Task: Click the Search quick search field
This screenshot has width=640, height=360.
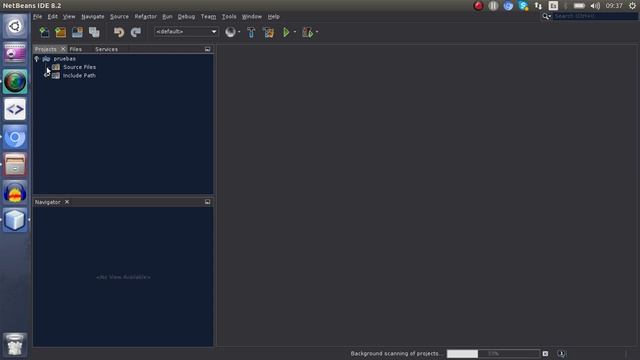Action: click(x=595, y=16)
